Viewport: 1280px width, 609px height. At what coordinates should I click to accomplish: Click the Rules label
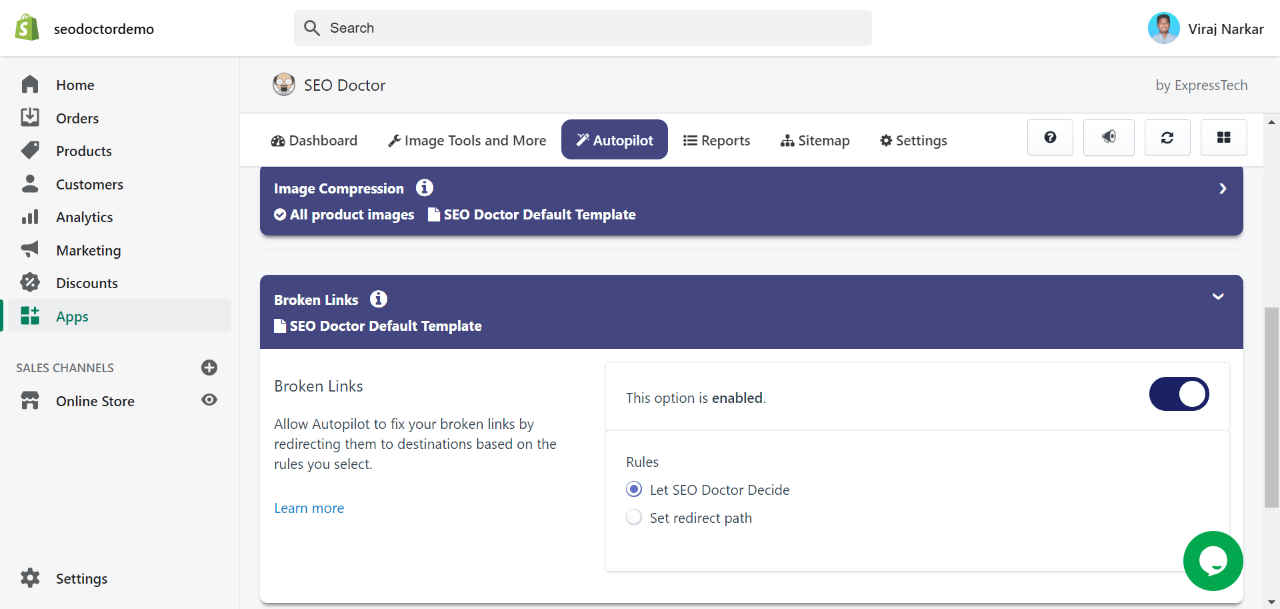click(642, 462)
